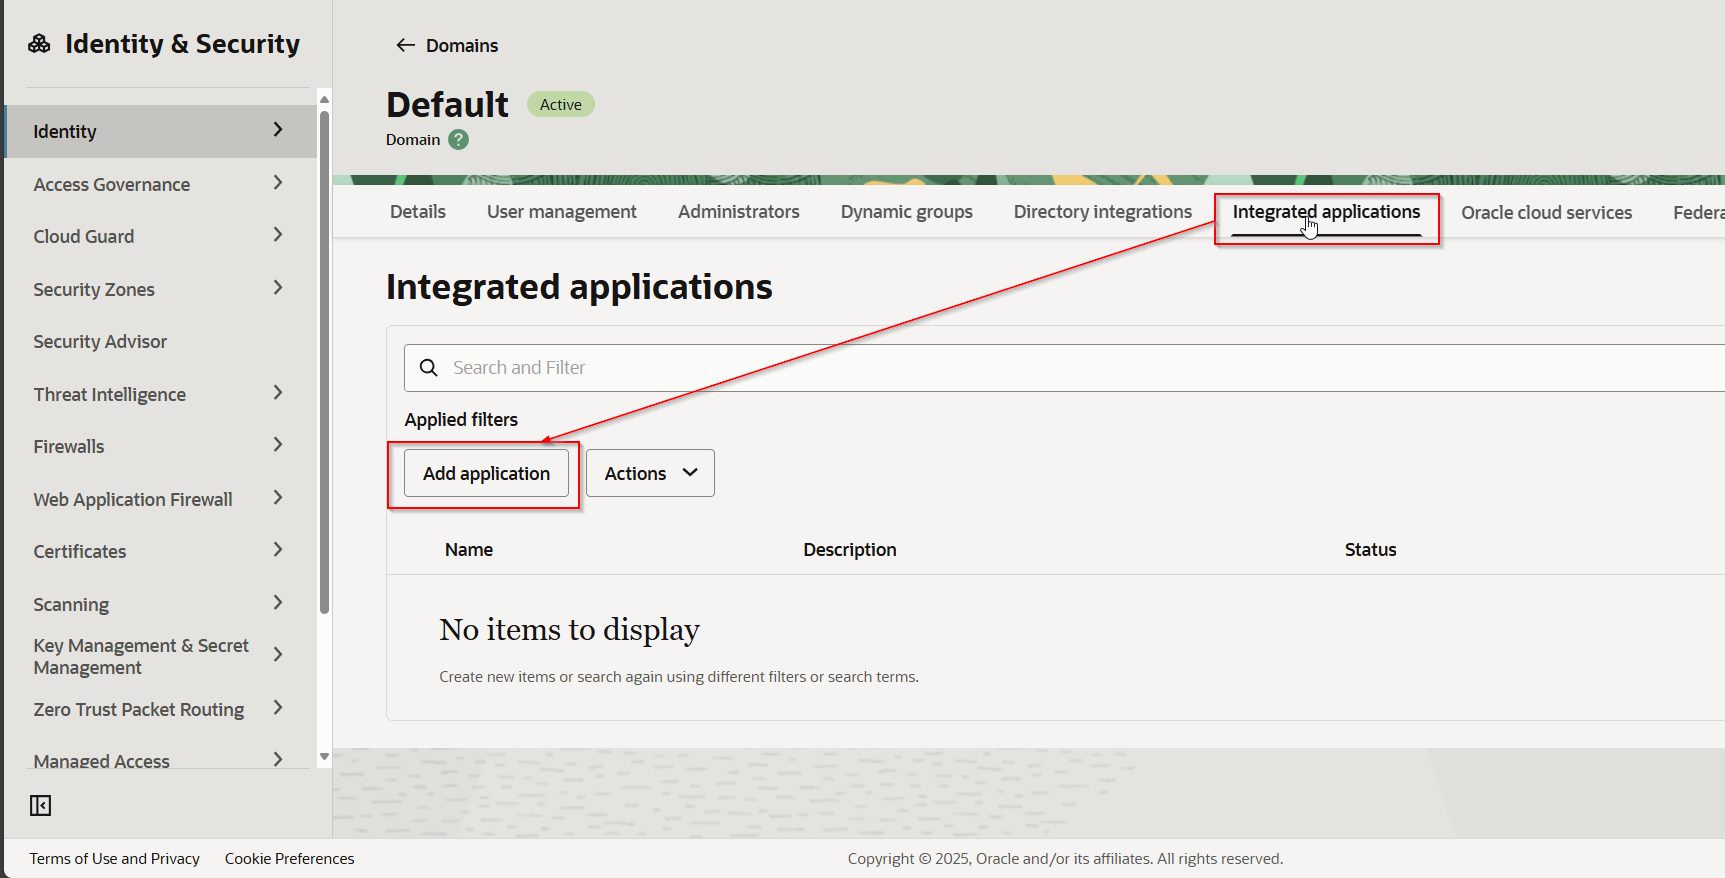Open the Cookie Preferences link
This screenshot has width=1725, height=878.
tap(290, 859)
